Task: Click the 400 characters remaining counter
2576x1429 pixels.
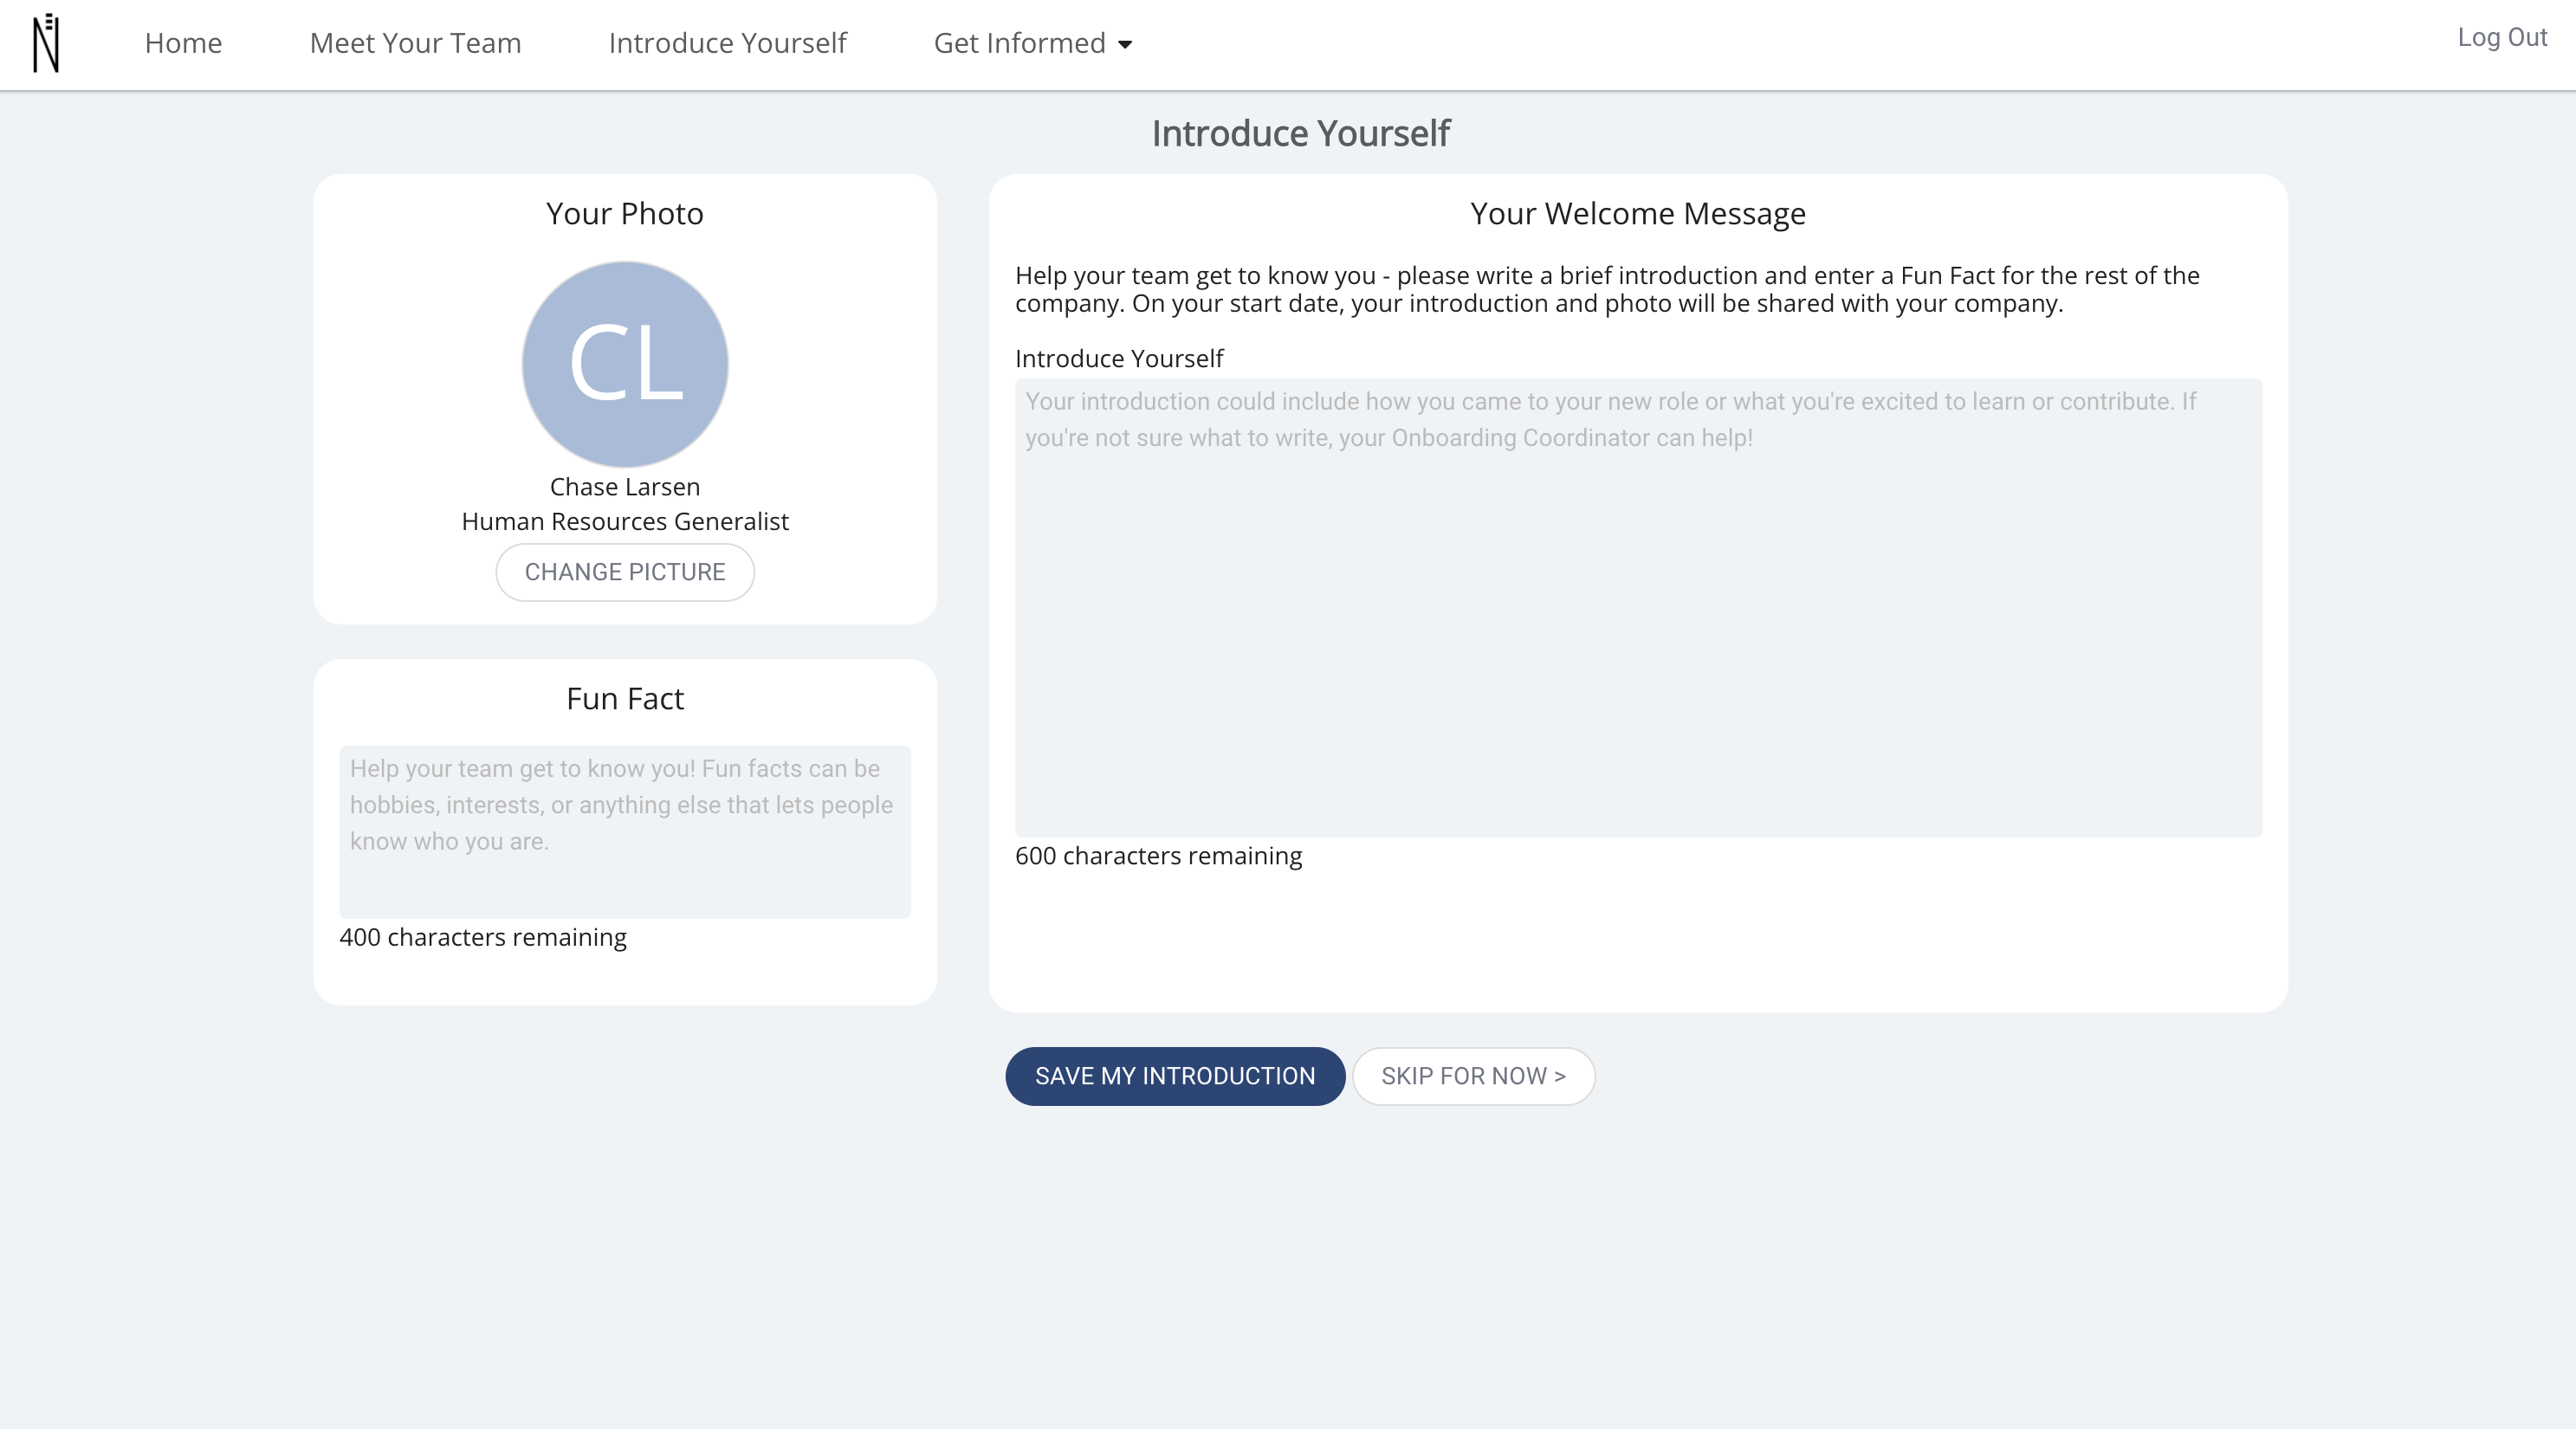Action: click(x=483, y=937)
